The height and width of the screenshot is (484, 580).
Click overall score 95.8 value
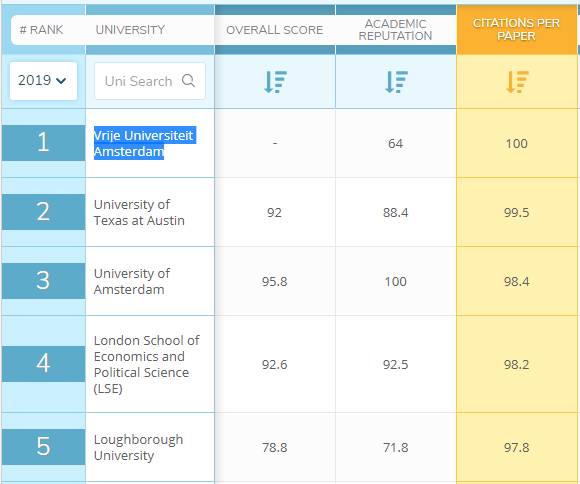point(274,282)
